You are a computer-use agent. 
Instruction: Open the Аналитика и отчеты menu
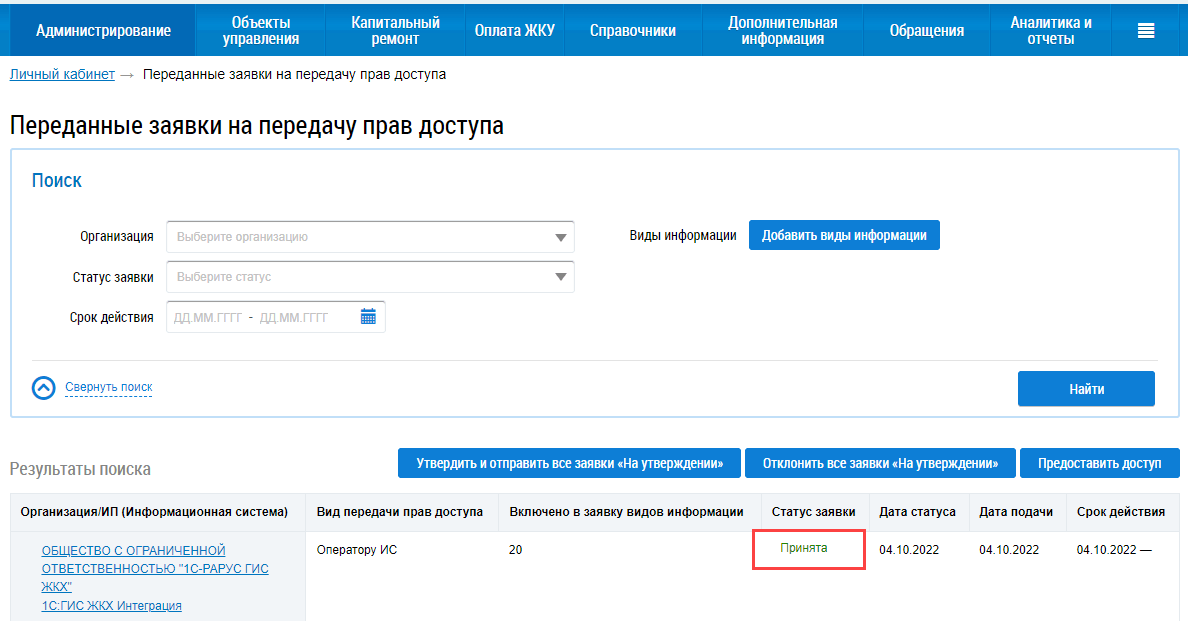pos(1050,31)
